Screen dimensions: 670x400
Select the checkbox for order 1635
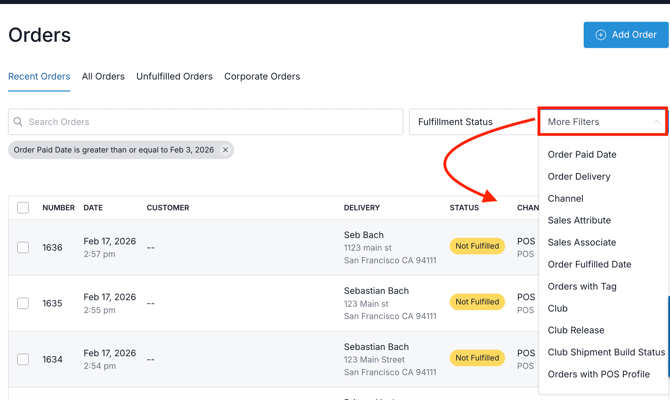point(23,303)
